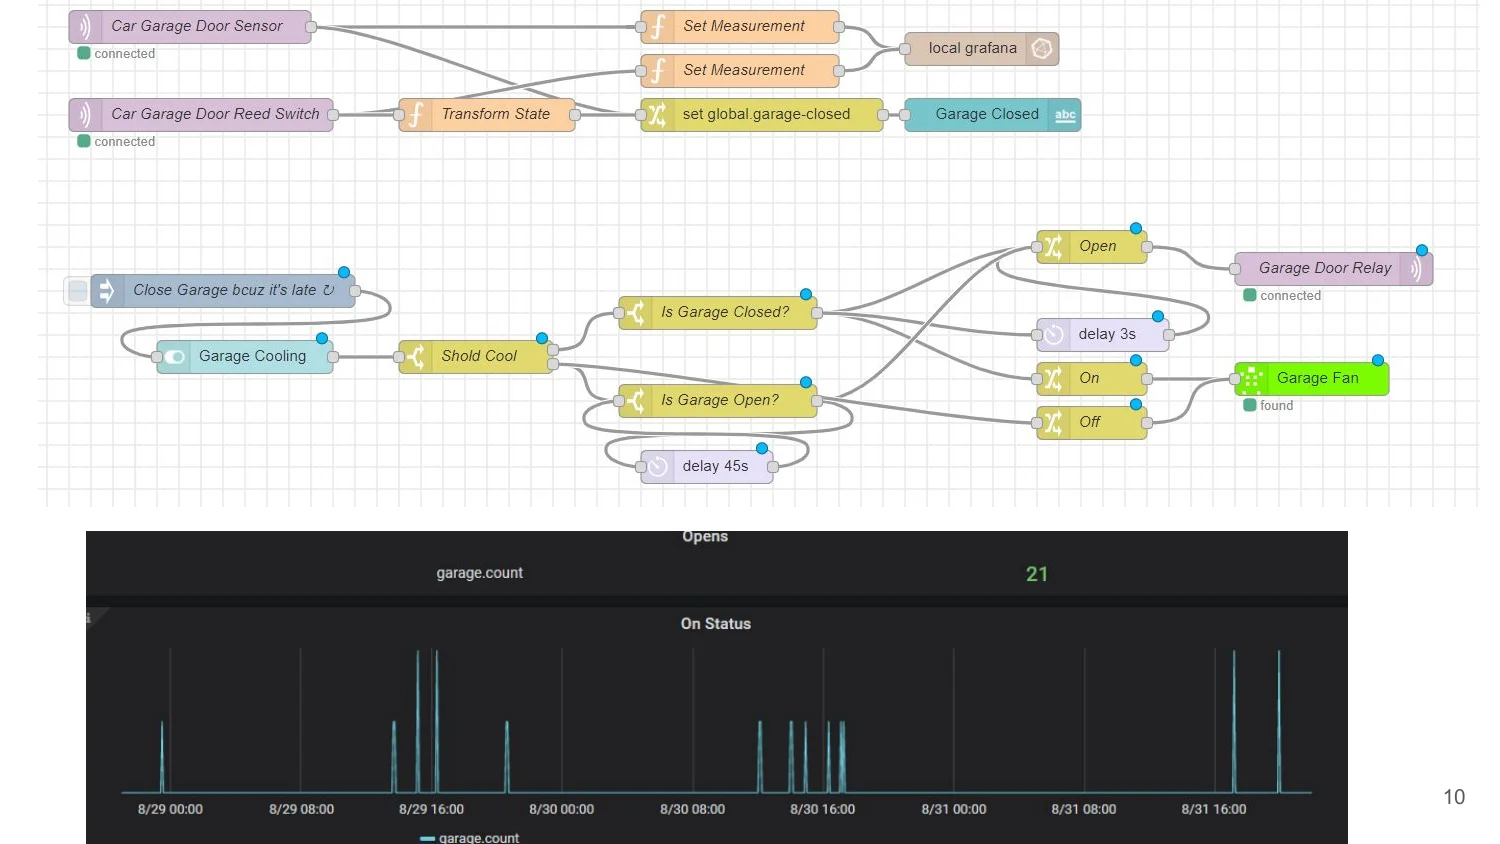This screenshot has width=1500, height=844.
Task: Click the input port of Garage Fan node
Action: click(x=1235, y=379)
